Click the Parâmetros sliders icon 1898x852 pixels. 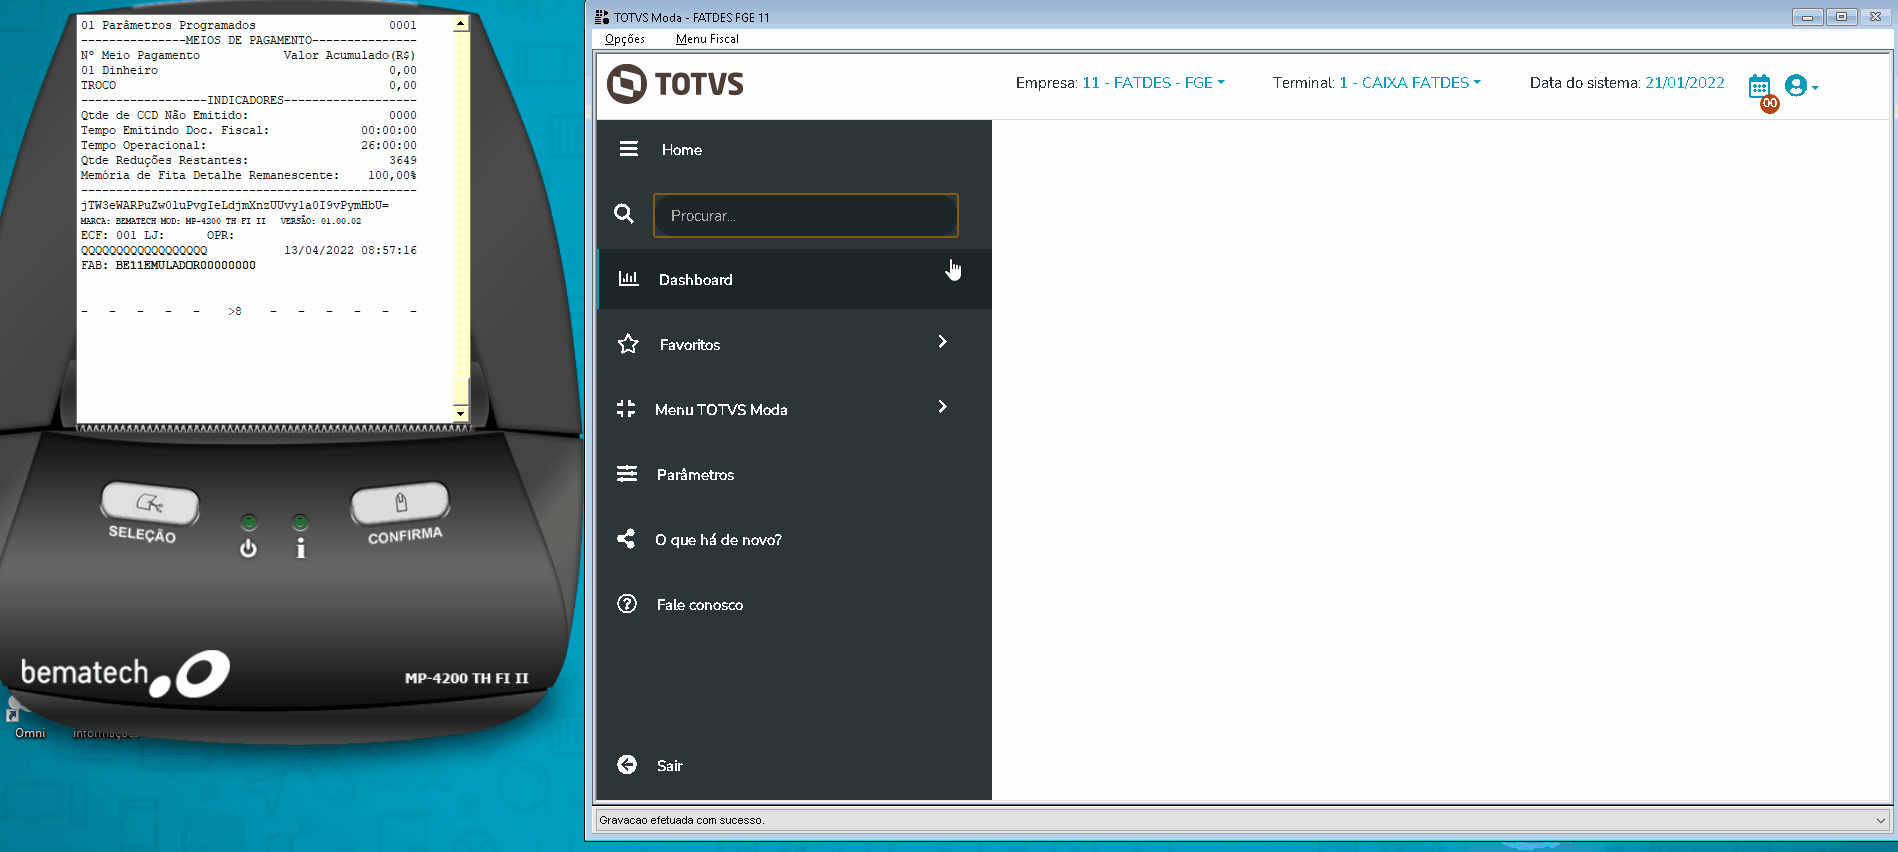click(x=627, y=474)
